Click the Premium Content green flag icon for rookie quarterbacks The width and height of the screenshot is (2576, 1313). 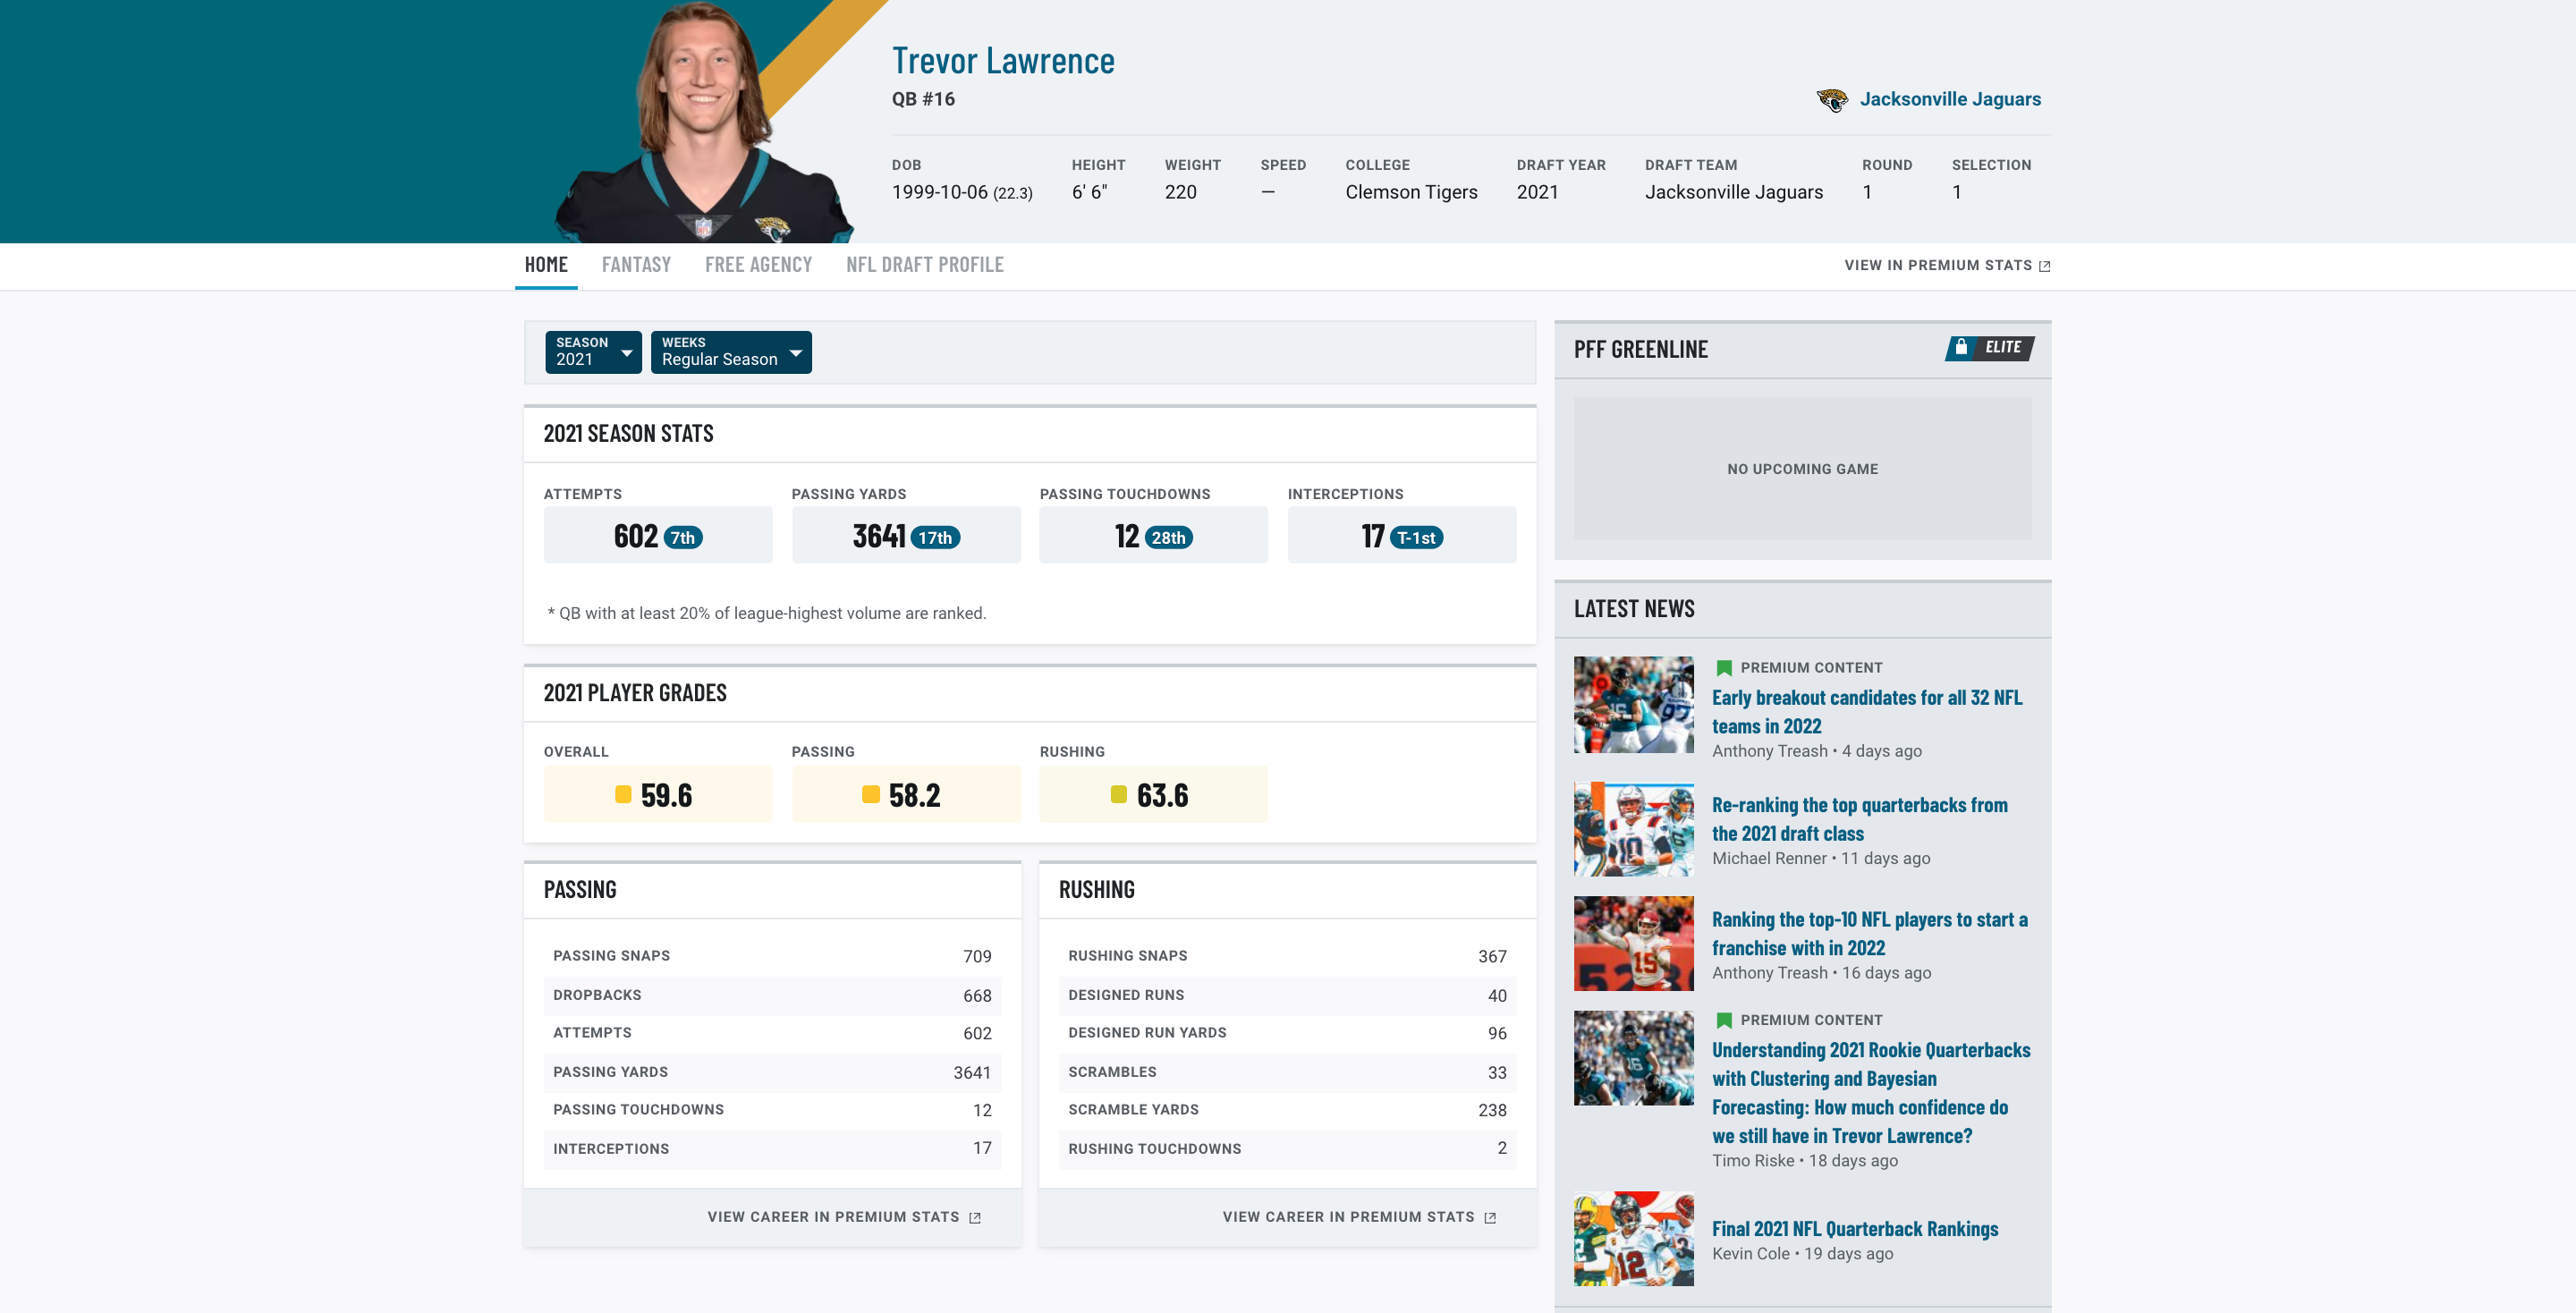[x=1723, y=1018]
